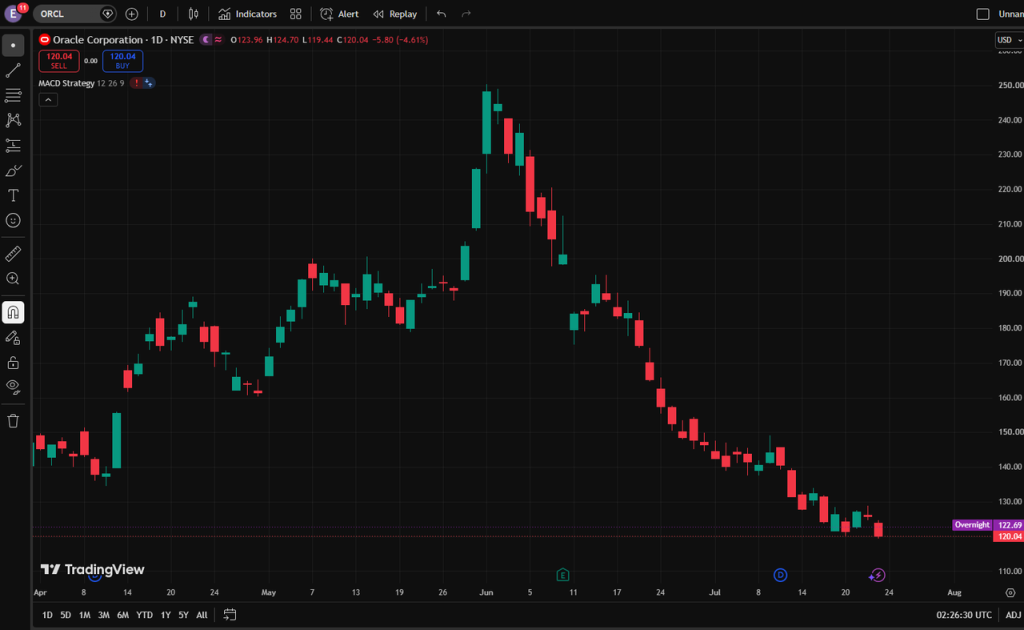Set time range to 5D
The image size is (1024, 630).
[x=65, y=615]
